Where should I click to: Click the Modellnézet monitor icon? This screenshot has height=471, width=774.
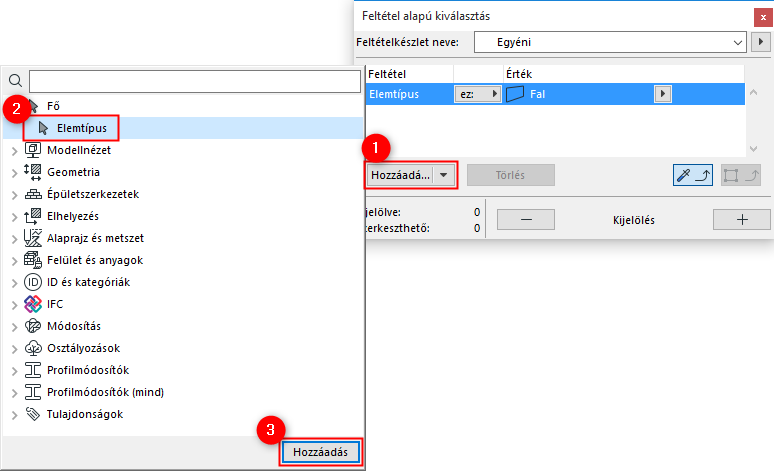(x=33, y=150)
